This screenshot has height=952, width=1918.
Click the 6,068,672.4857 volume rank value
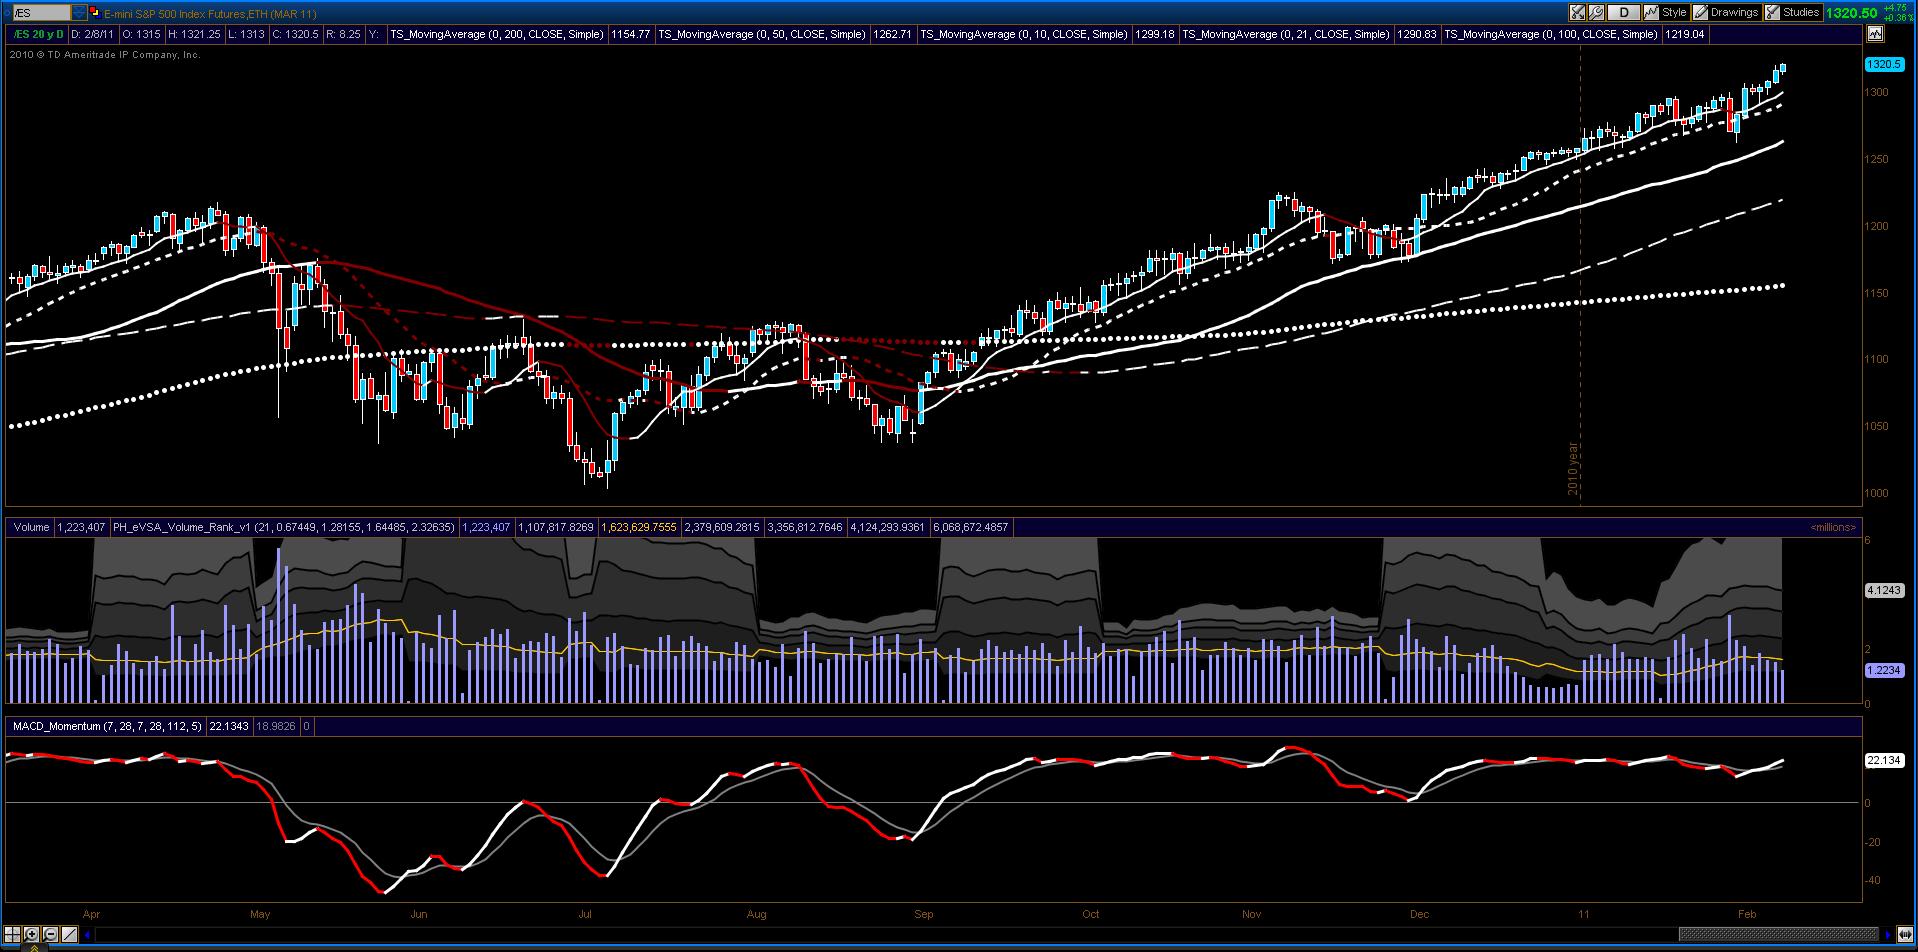click(971, 527)
